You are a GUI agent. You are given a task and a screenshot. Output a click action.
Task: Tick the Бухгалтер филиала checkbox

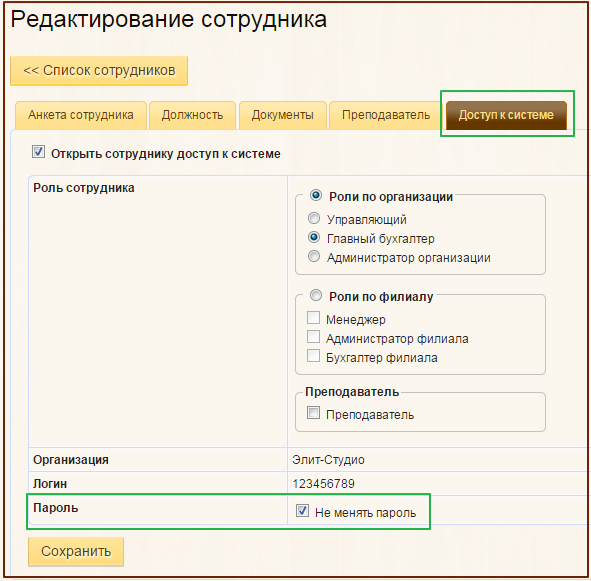coord(313,356)
